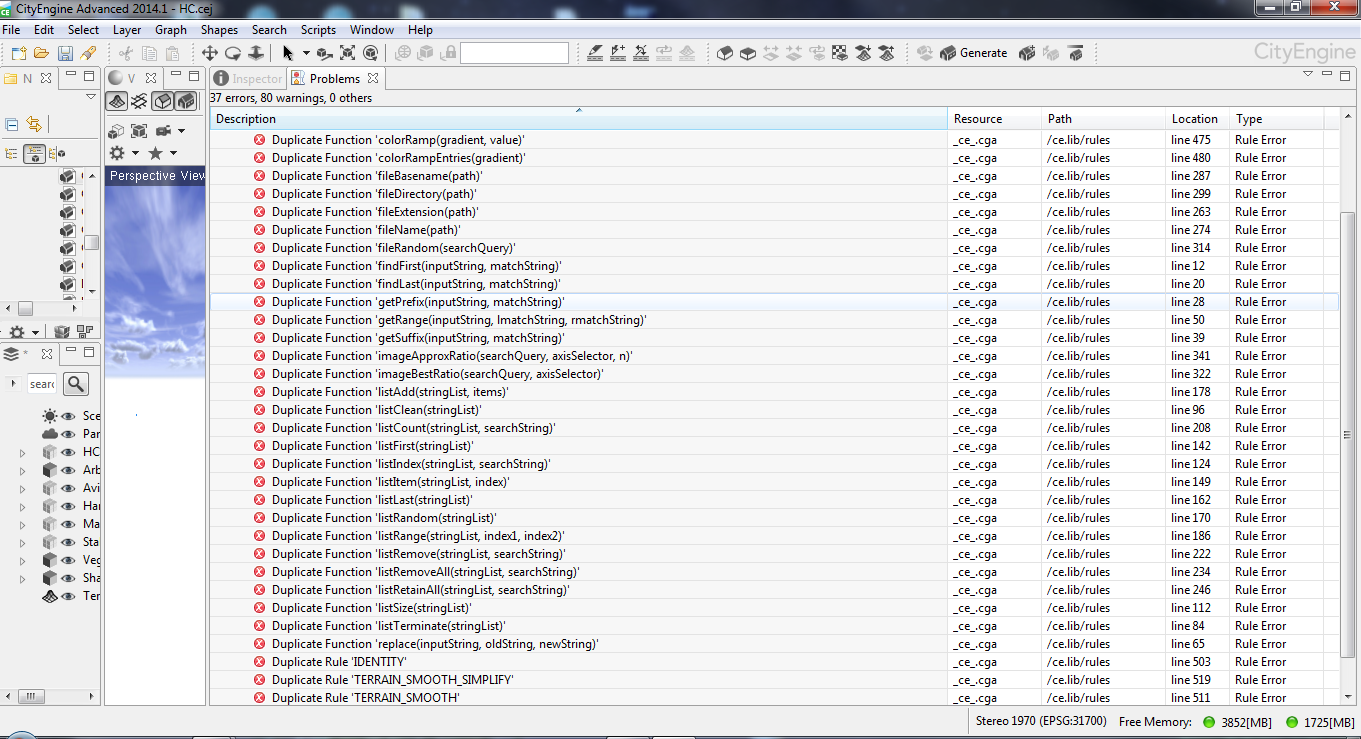Viewport: 1361px width, 739px height.
Task: Click the error icon beside Duplicate Rule 'IDENTITY'
Action: (x=259, y=662)
